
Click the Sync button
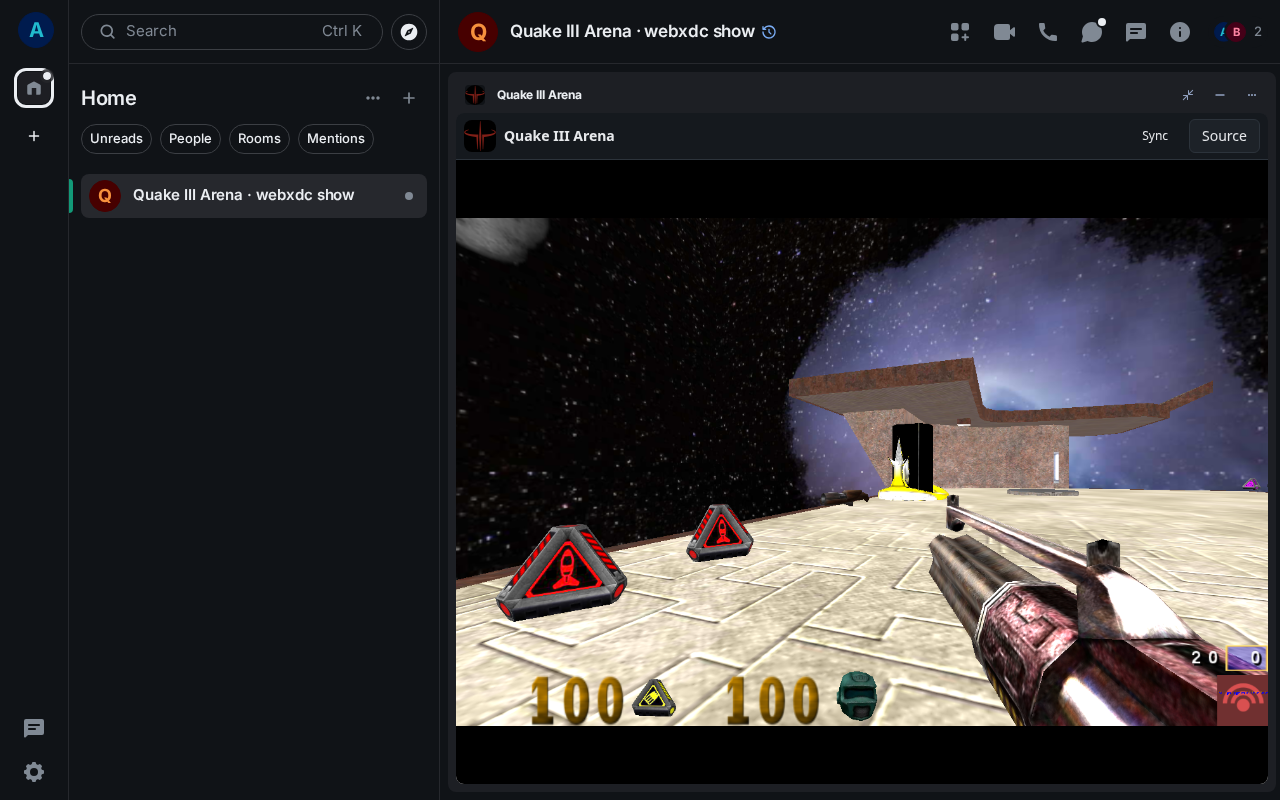click(1155, 136)
